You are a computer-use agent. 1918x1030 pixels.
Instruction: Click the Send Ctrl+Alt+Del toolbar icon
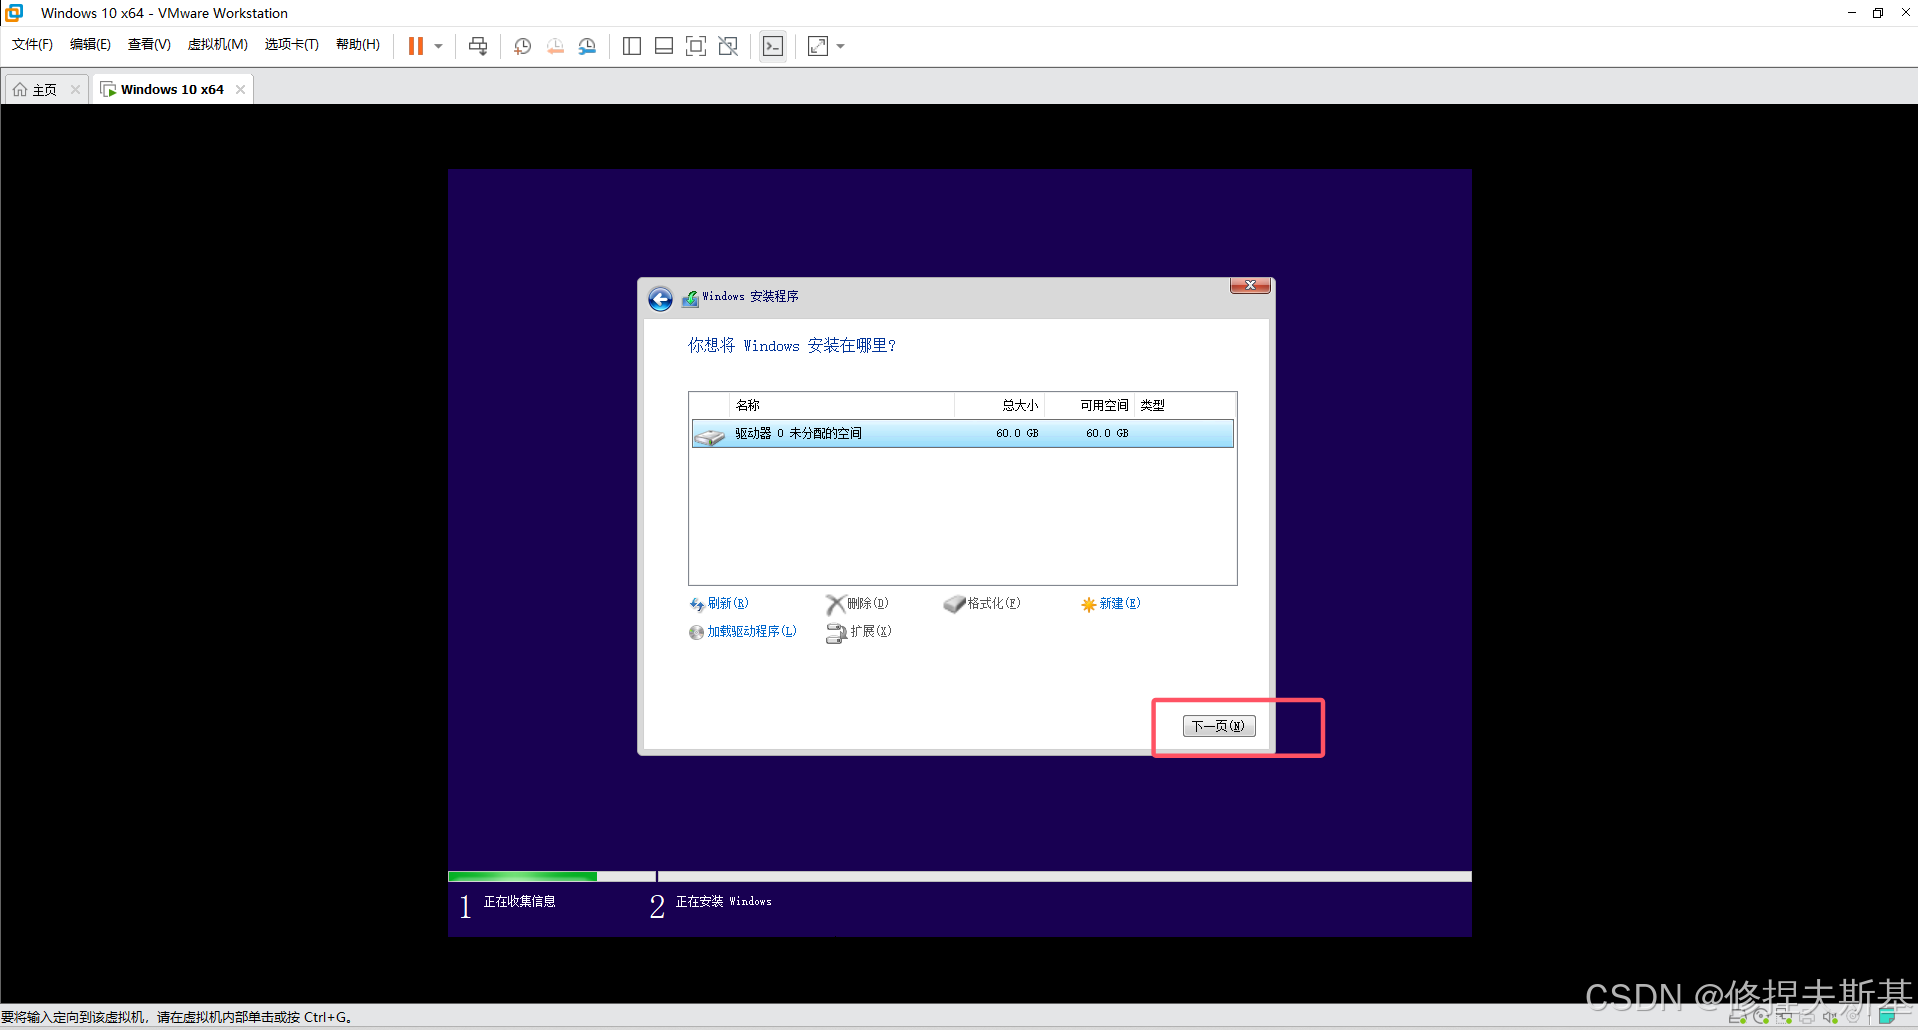478,46
